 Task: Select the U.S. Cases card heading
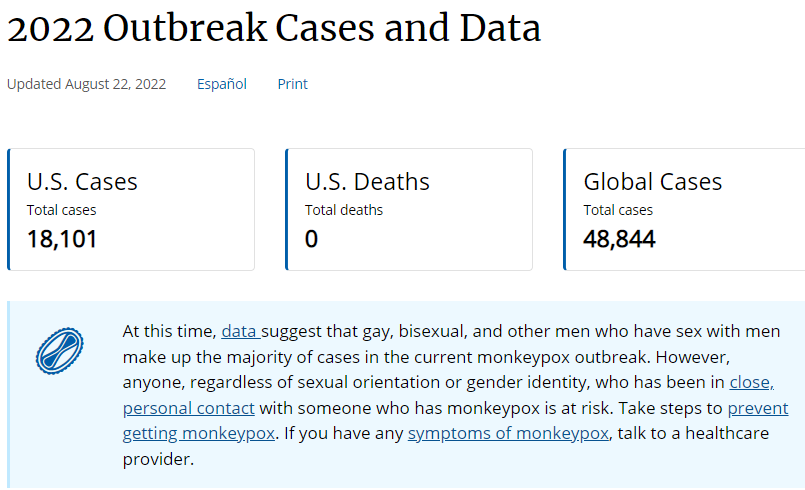[82, 182]
